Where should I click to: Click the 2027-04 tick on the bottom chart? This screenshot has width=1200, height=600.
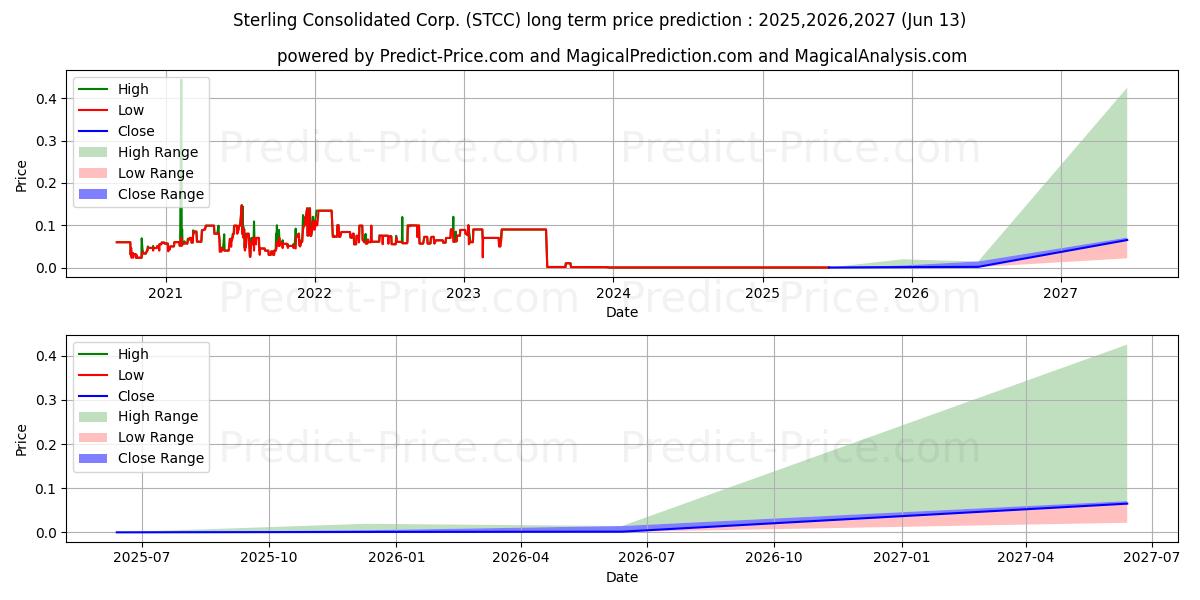pos(1027,558)
